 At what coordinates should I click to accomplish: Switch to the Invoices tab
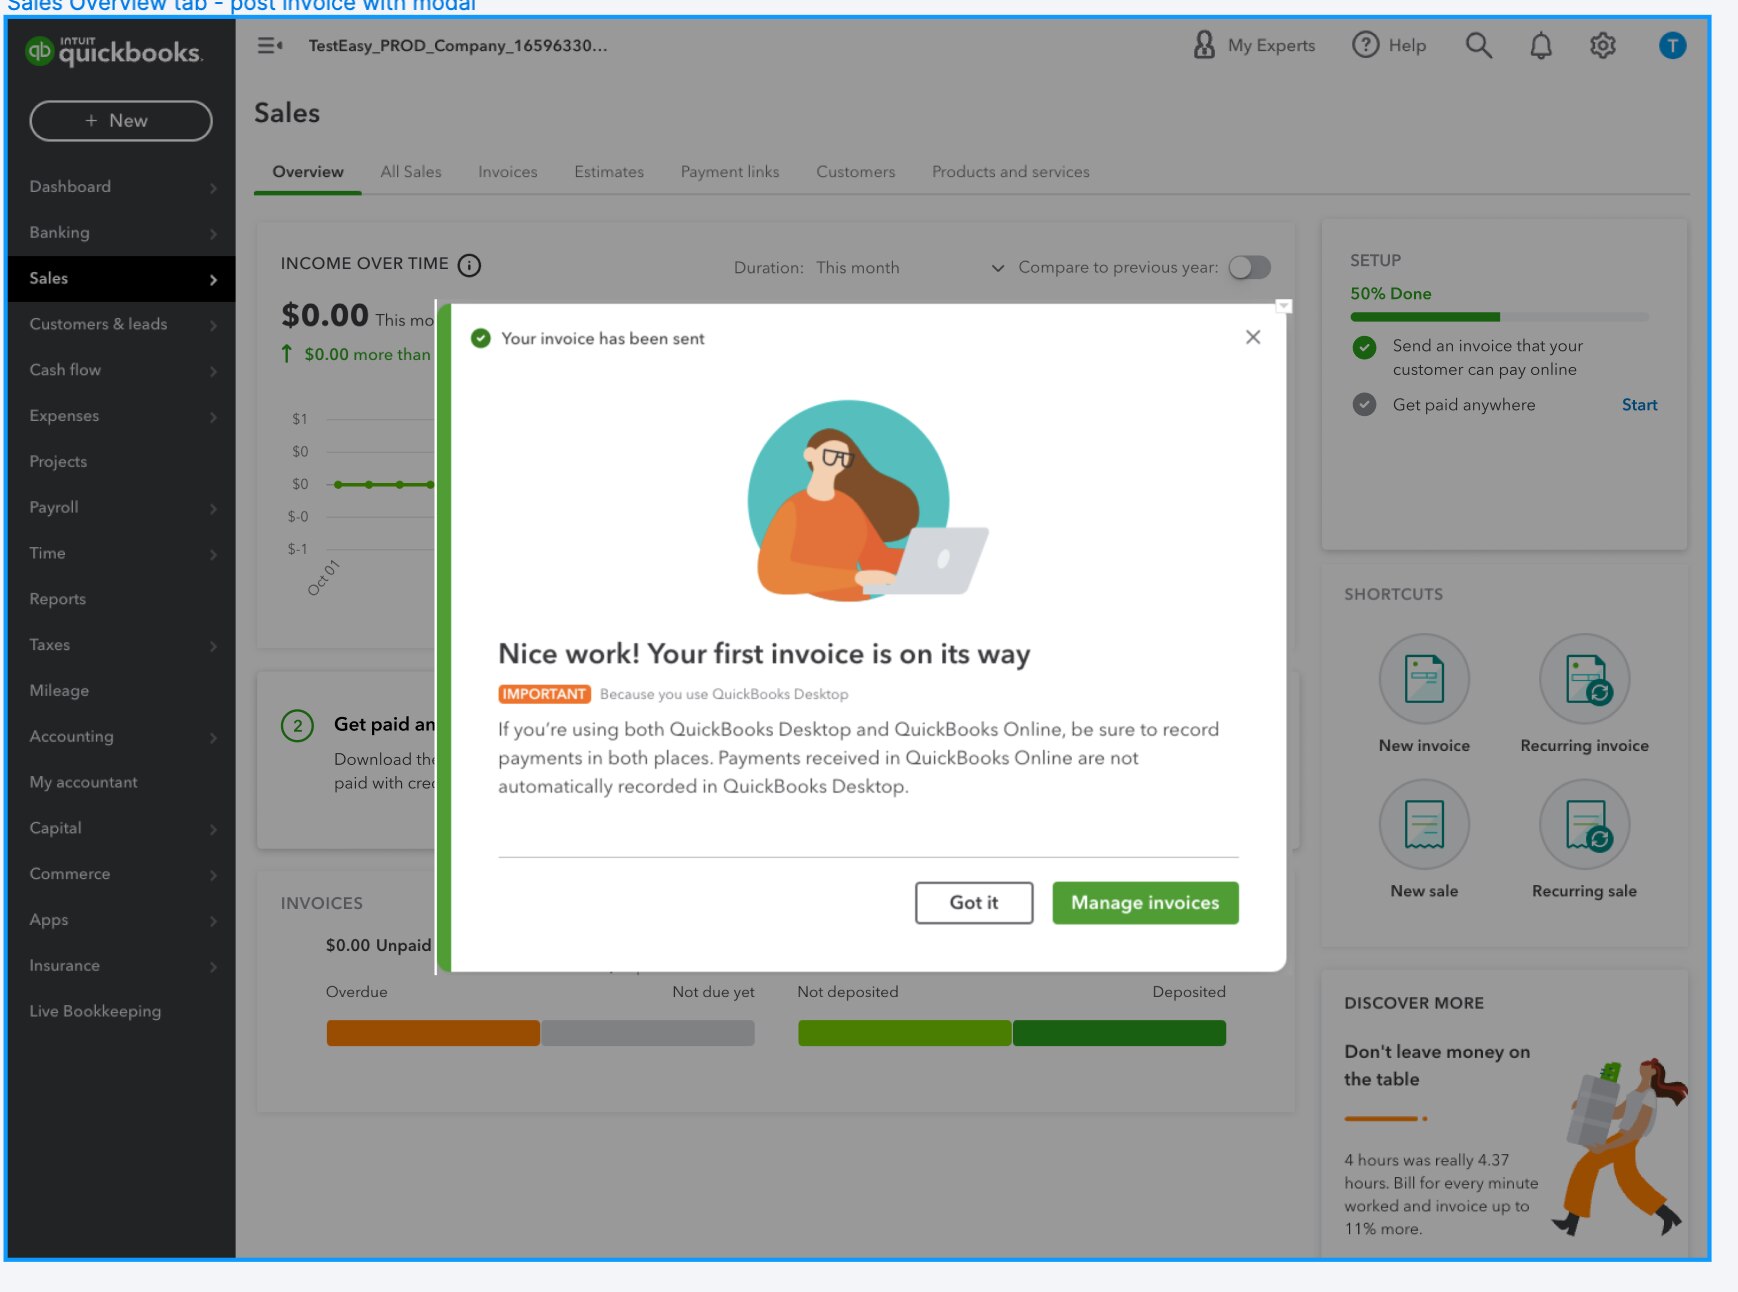pyautogui.click(x=507, y=171)
